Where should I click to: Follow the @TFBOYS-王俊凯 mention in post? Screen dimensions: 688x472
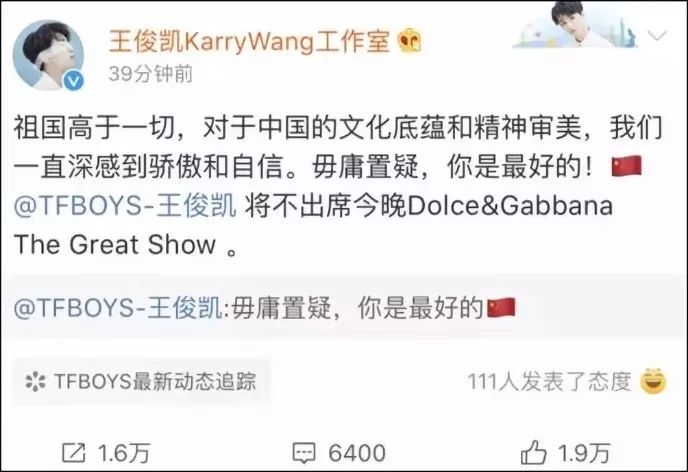125,205
